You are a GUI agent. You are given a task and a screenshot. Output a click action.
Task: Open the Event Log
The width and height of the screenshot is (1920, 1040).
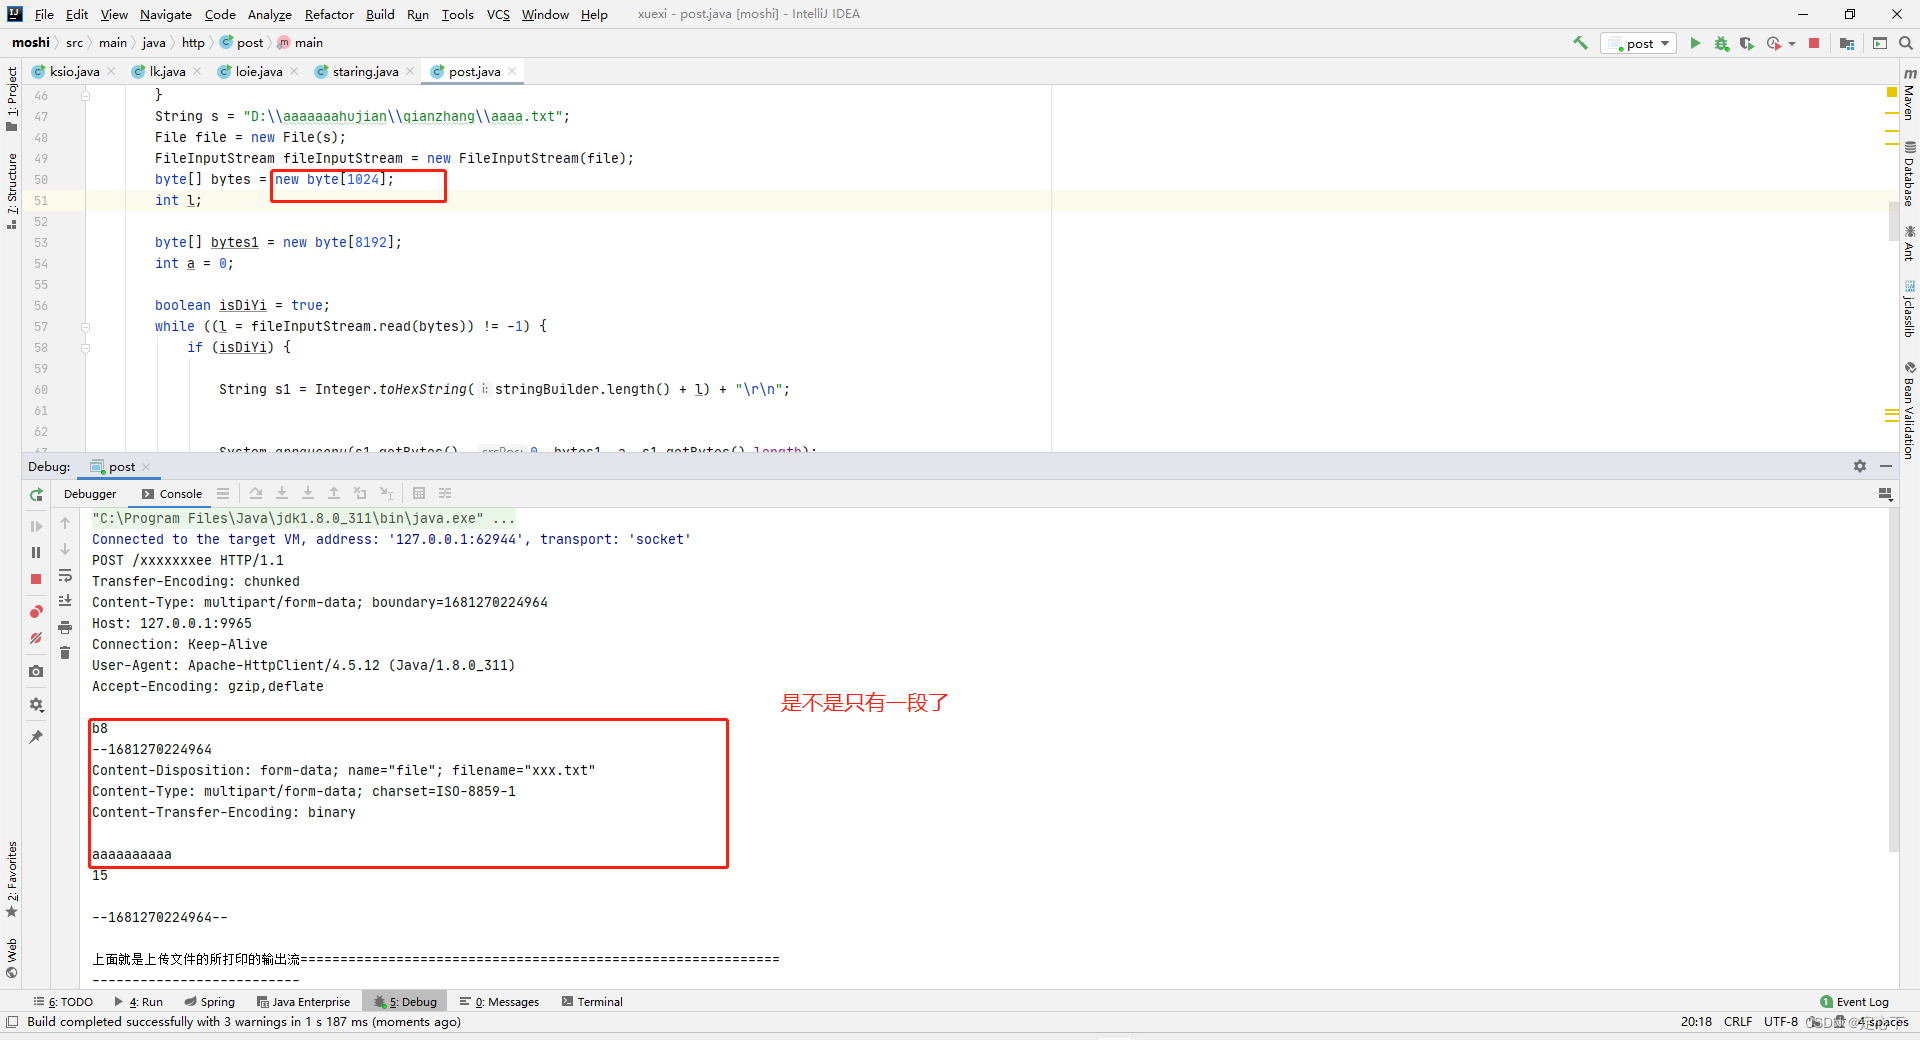pos(1855,1002)
